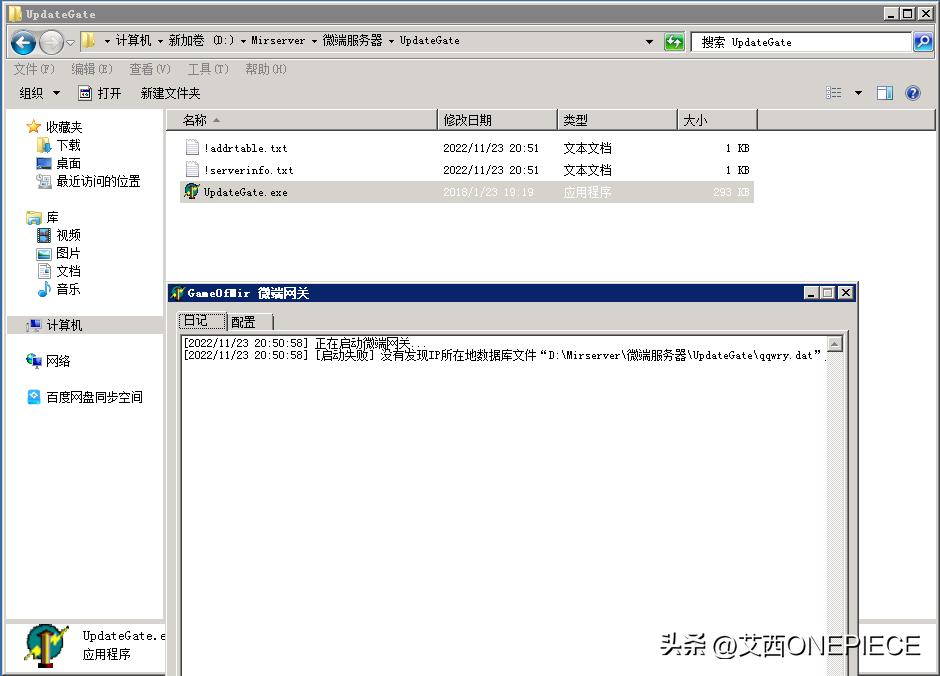This screenshot has height=676, width=940.
Task: Sort by the 名称 column header
Action: [302, 120]
